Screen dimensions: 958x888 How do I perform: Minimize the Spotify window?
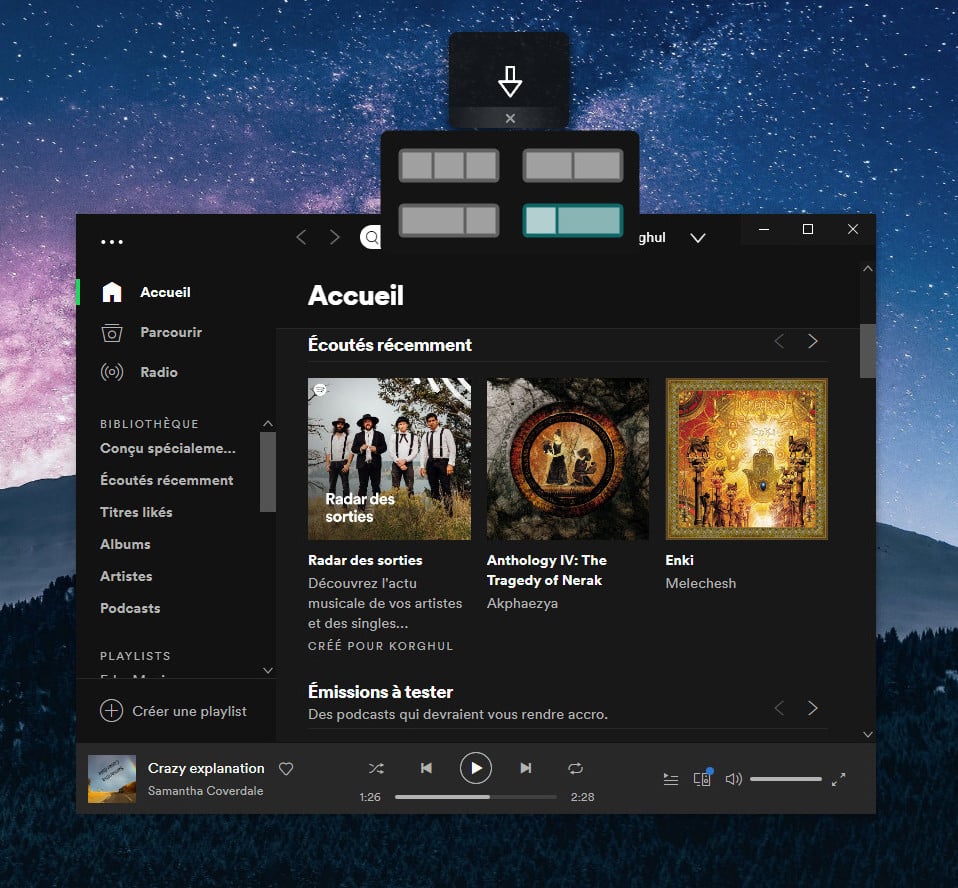coord(764,229)
